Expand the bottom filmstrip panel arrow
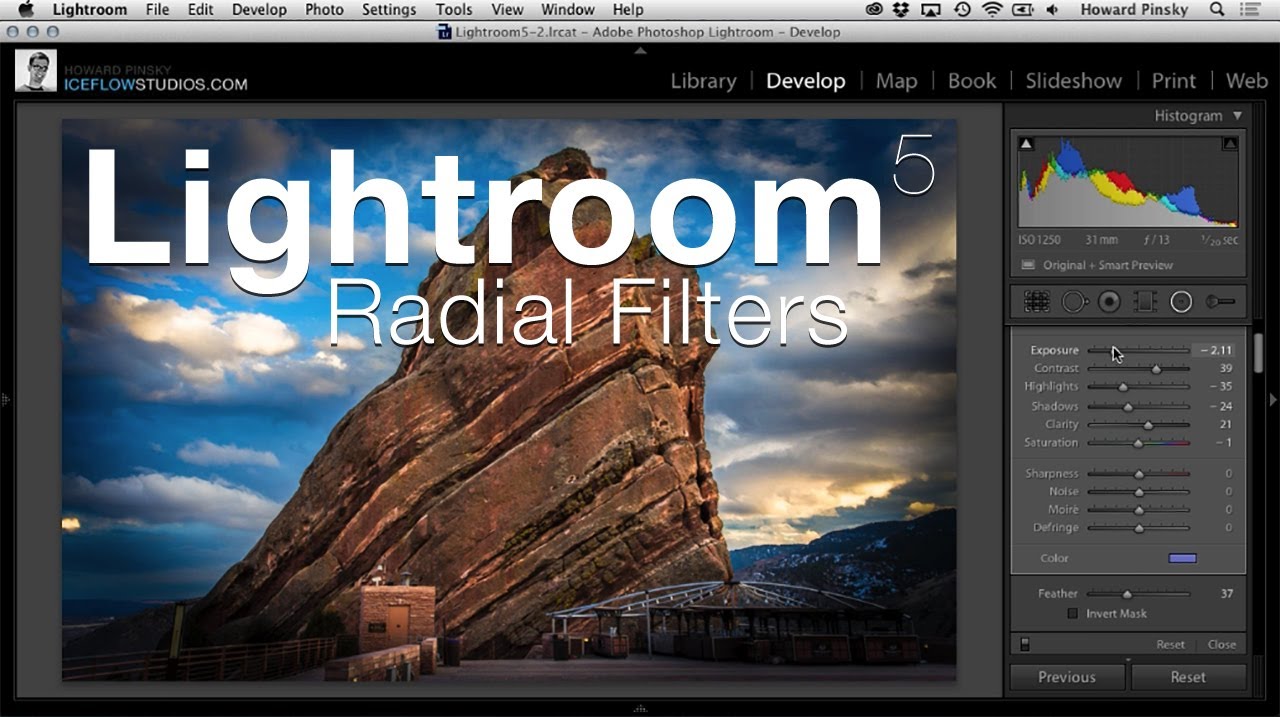This screenshot has height=717, width=1280. coord(640,708)
